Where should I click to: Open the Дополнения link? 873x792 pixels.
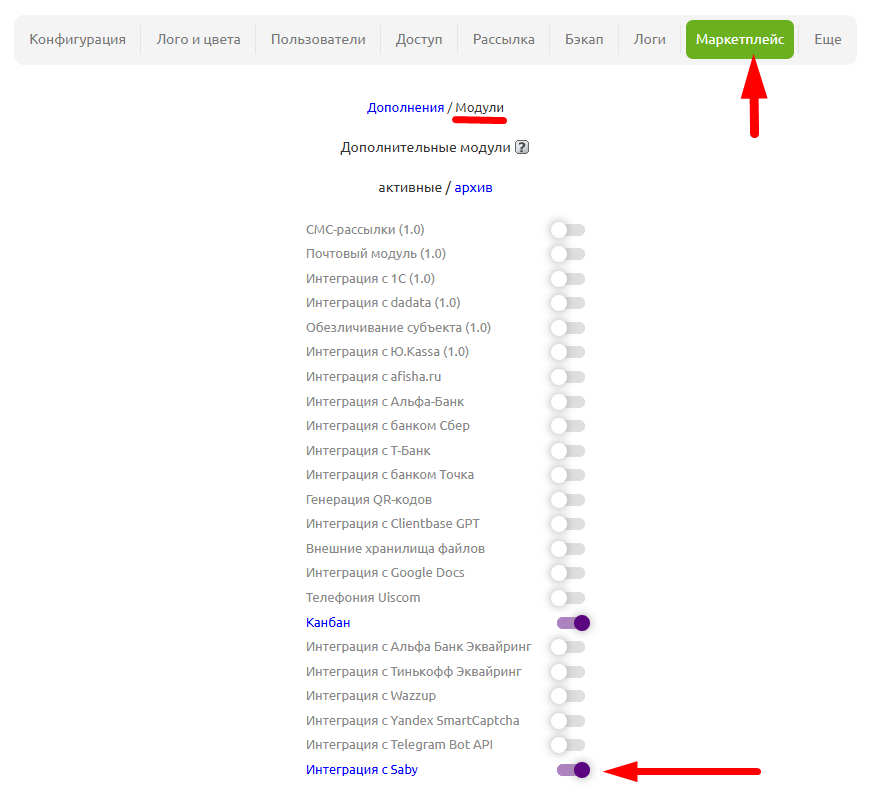coord(405,107)
